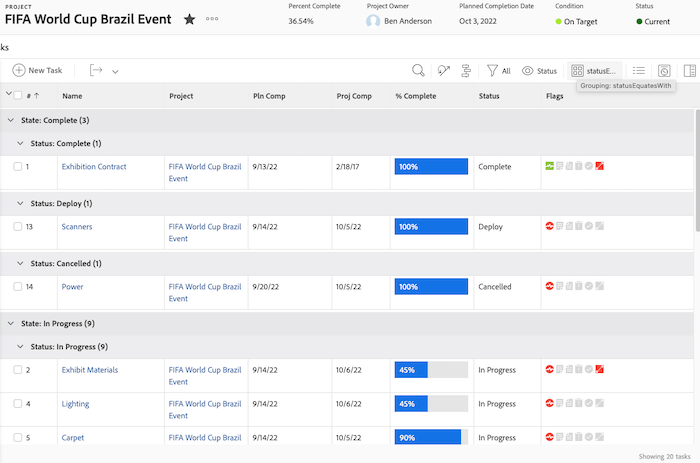This screenshot has height=463, width=700.
Task: Collapse the State: In Progress (9) group
Action: 10,324
